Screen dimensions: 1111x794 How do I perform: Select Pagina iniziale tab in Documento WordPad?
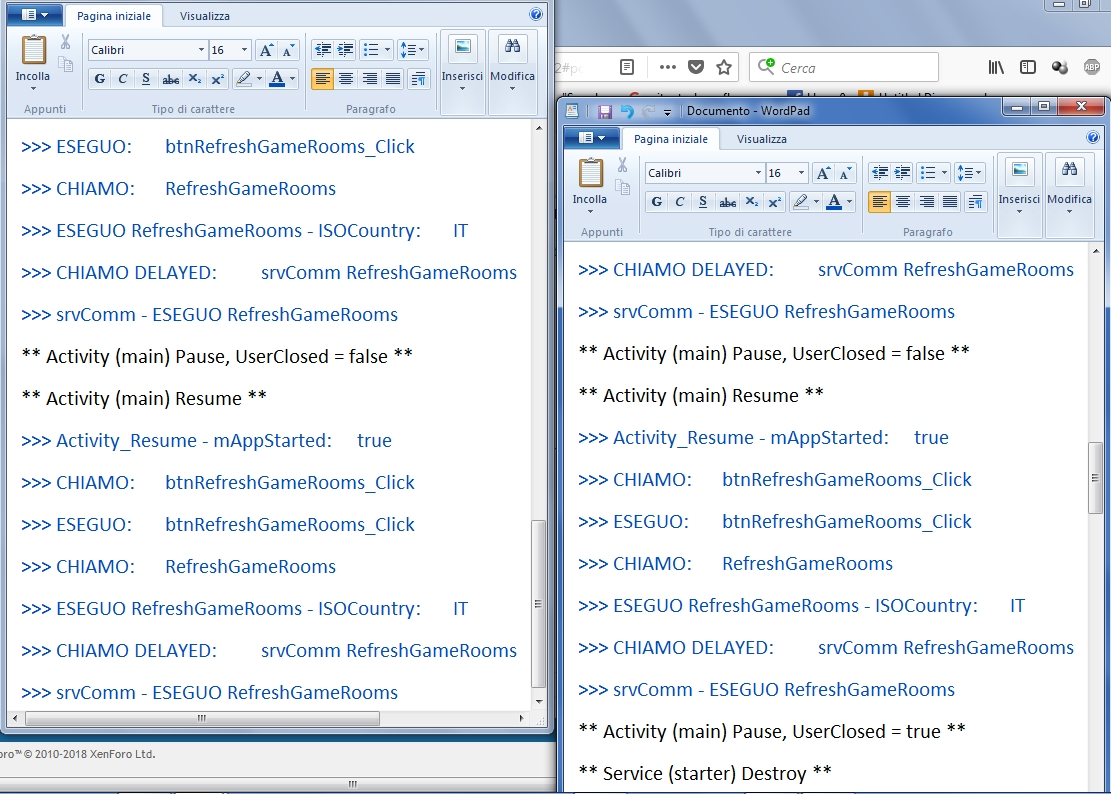pyautogui.click(x=670, y=139)
